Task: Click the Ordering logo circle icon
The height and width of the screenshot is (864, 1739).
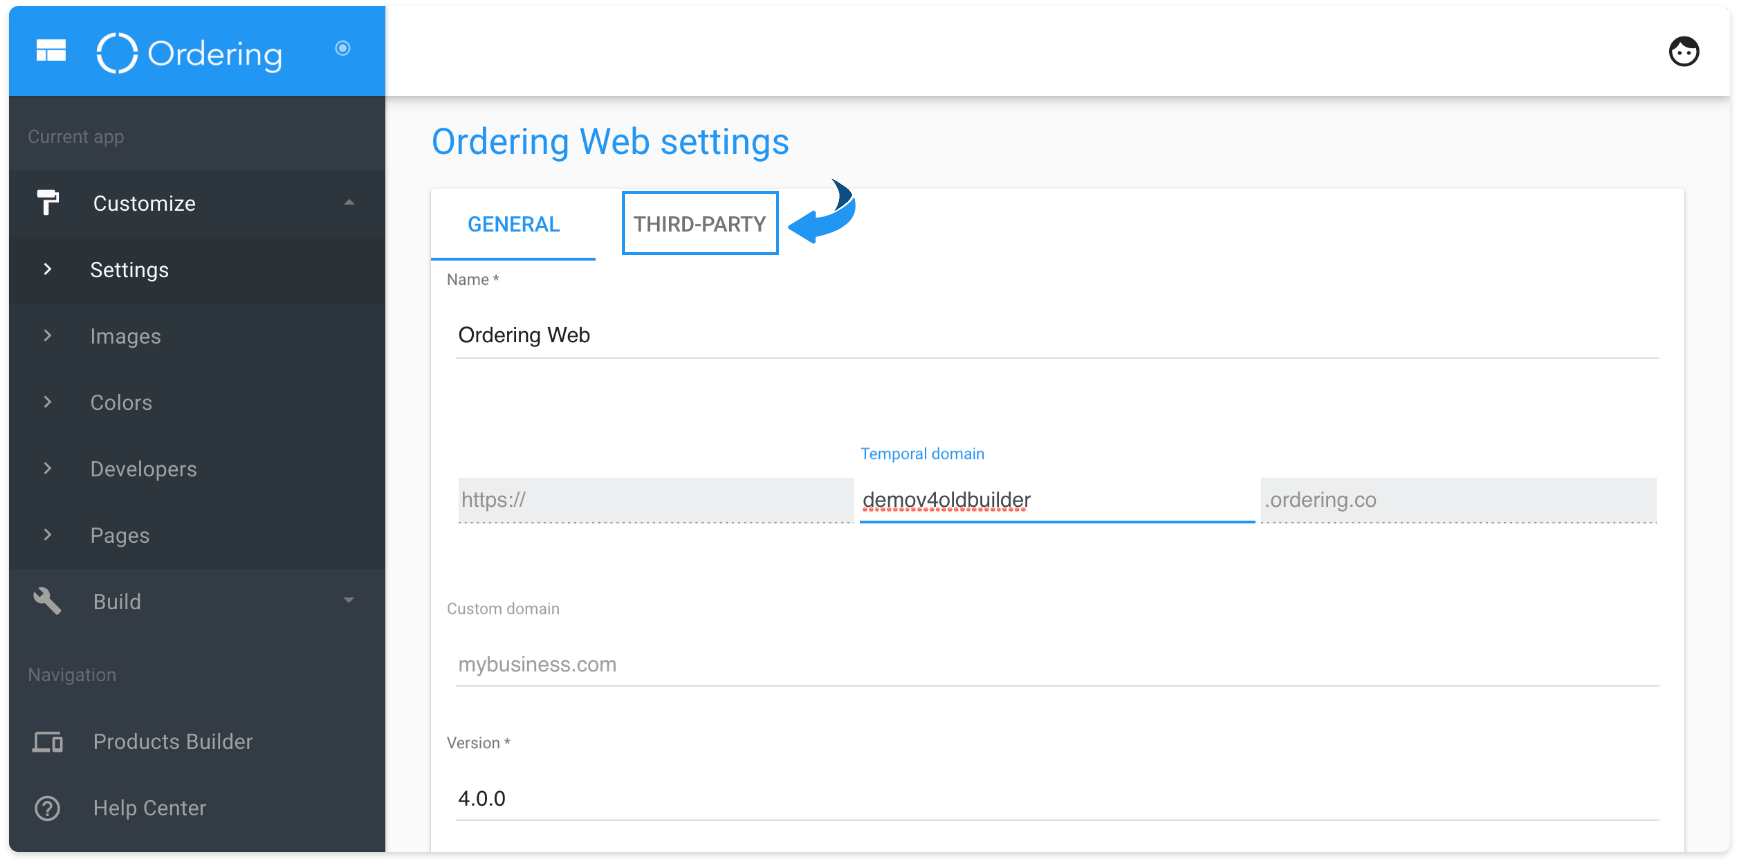Action: [117, 53]
